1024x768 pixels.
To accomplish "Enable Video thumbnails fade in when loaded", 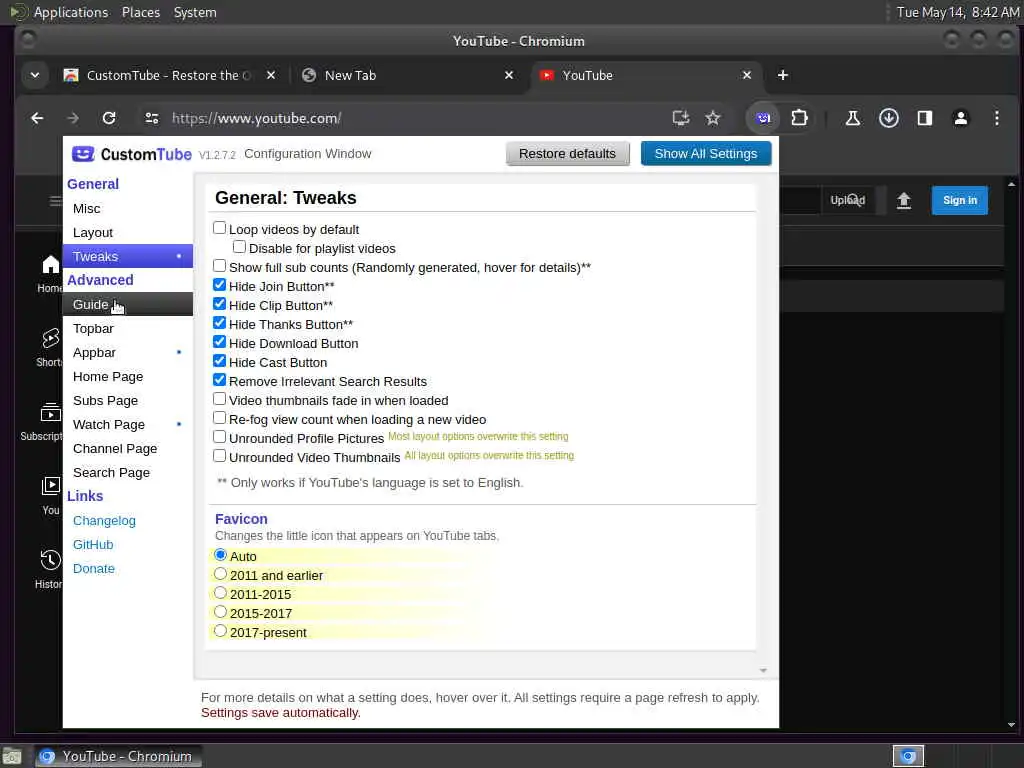I will pos(219,398).
